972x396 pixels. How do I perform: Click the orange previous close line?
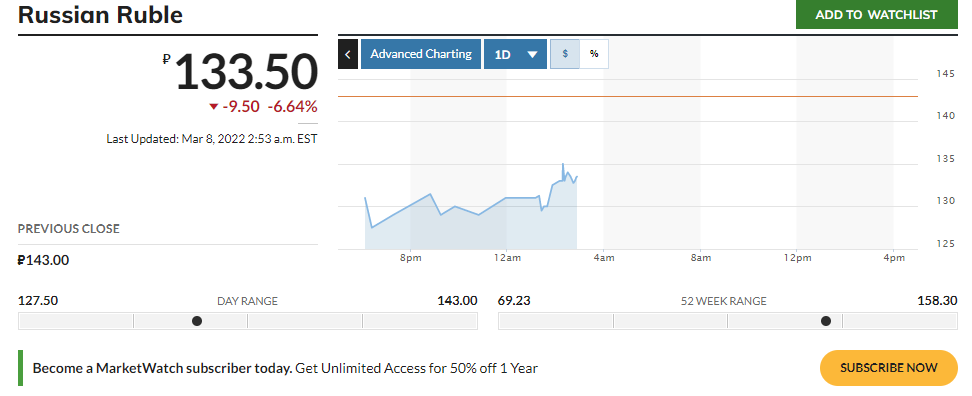(x=628, y=97)
